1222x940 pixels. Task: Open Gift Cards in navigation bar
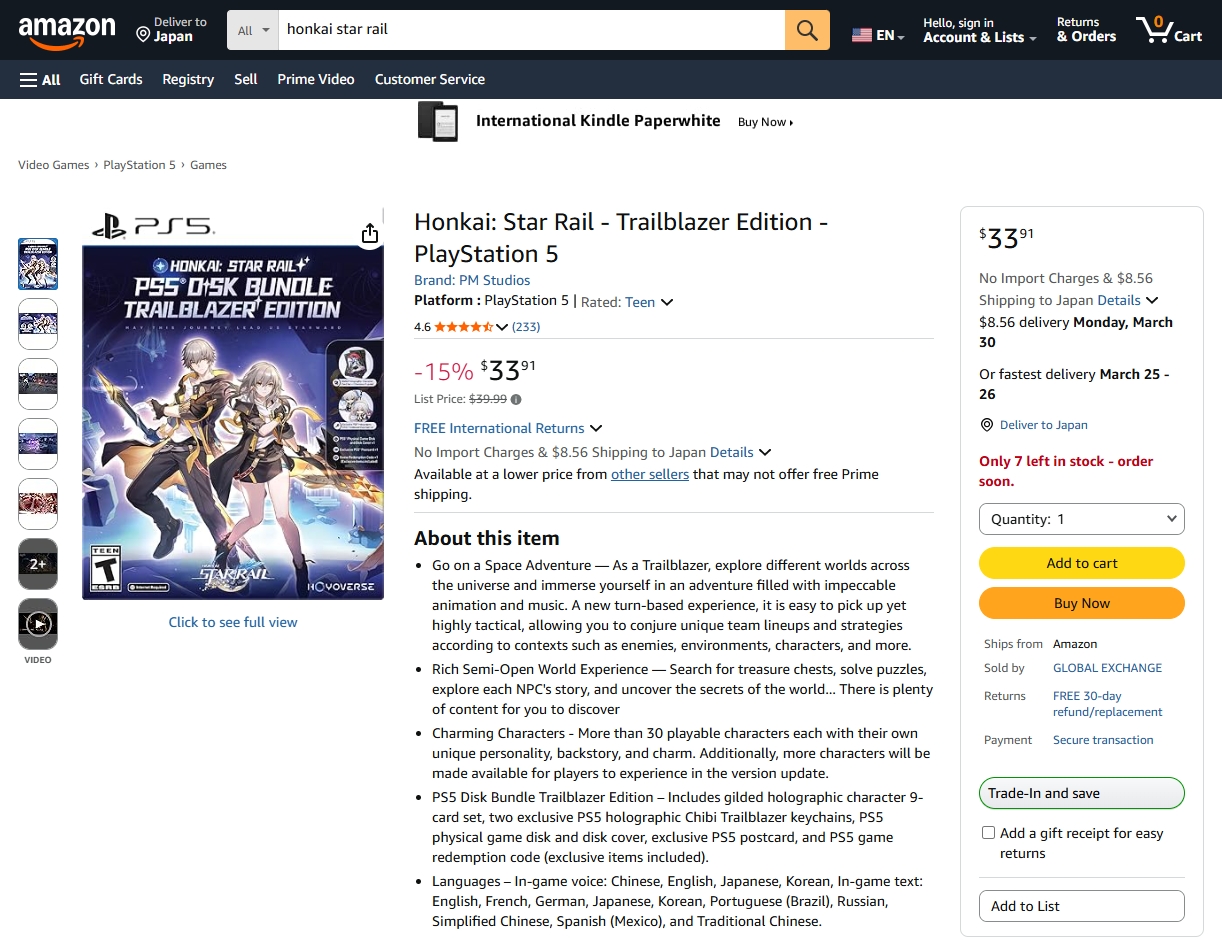tap(111, 80)
